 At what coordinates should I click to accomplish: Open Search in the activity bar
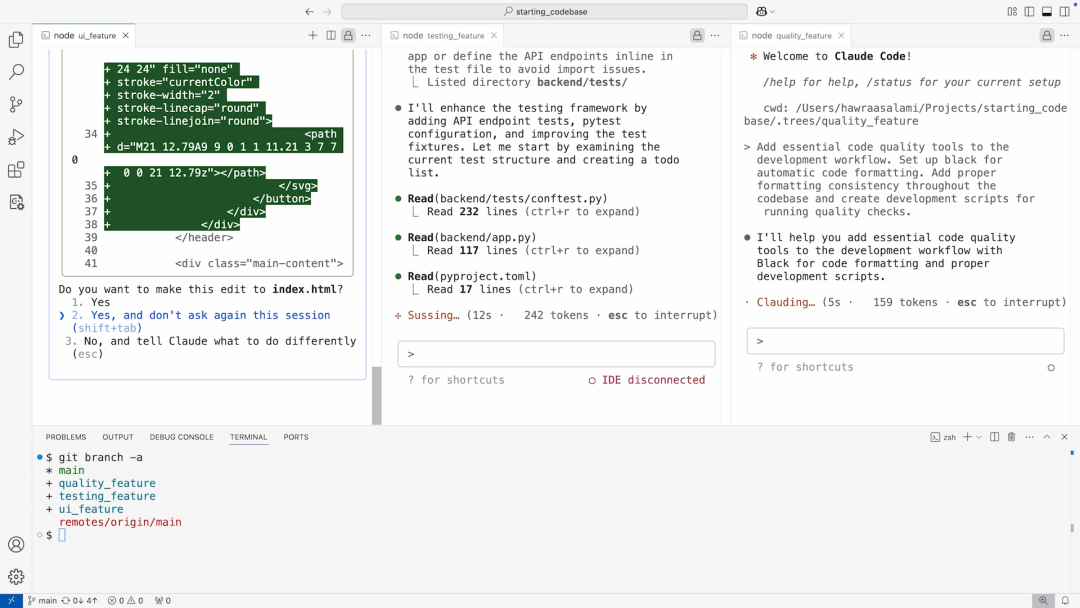pos(16,72)
